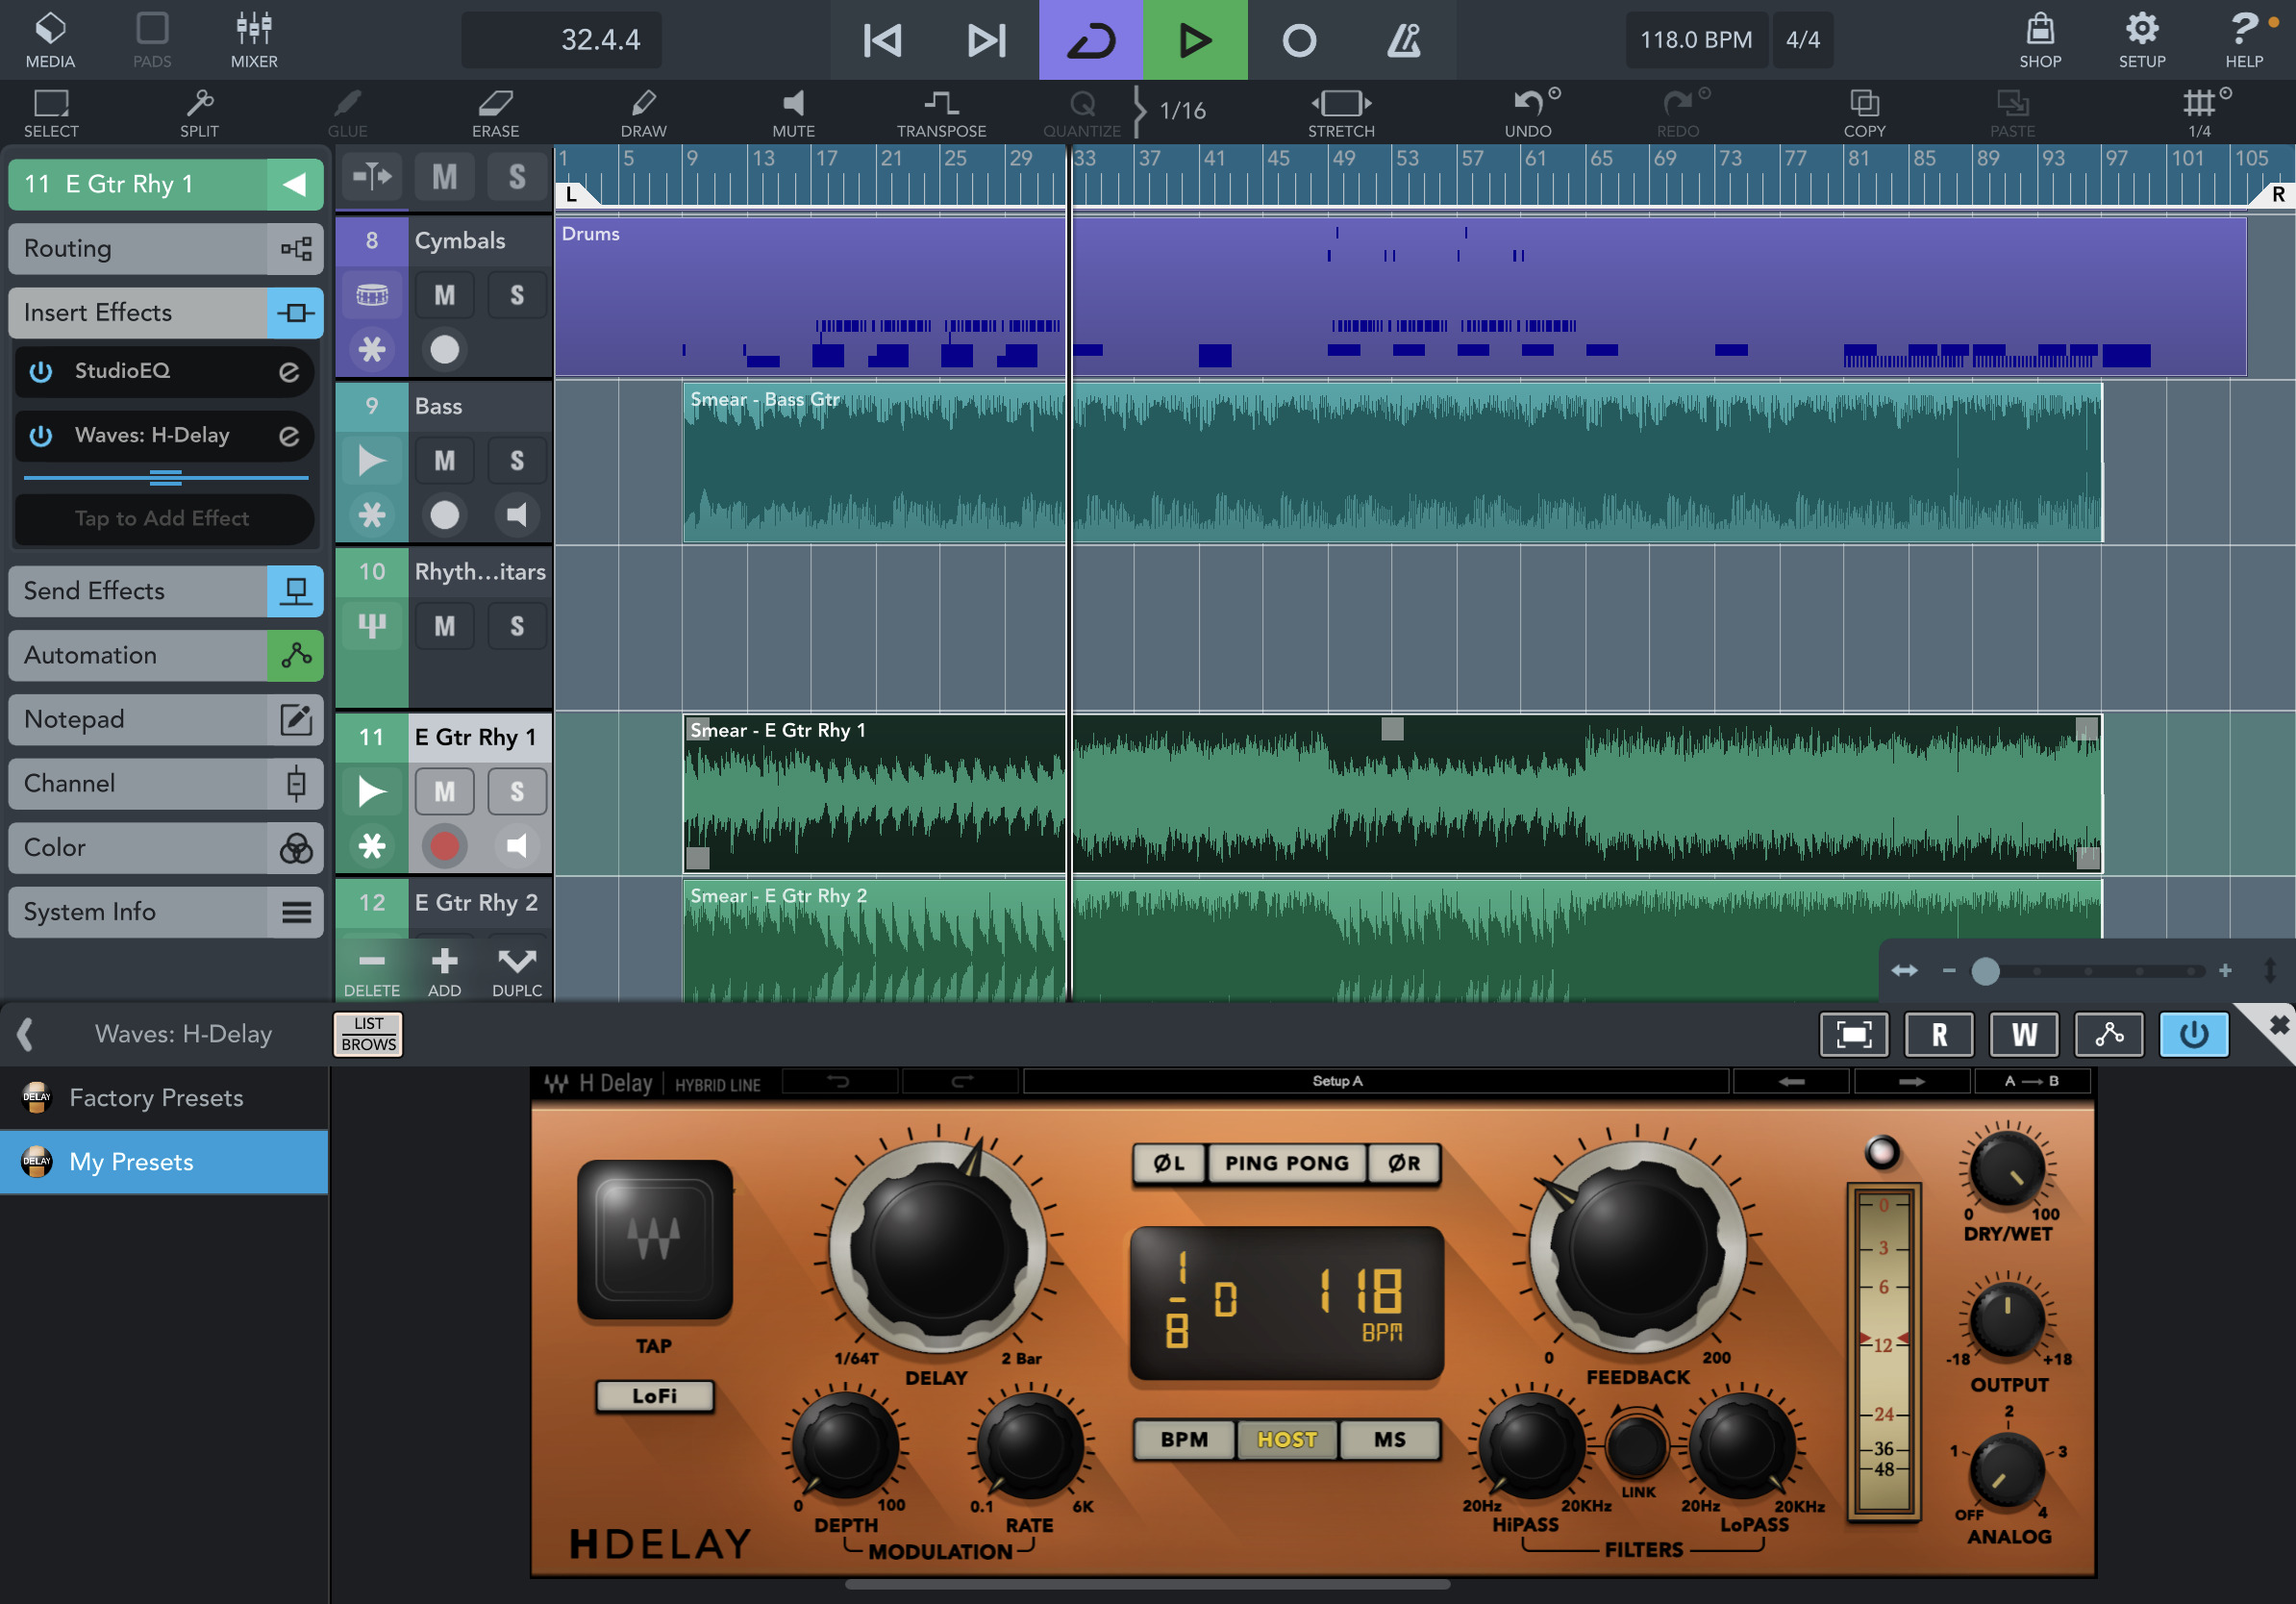Collapse the E Gtr Rhy 1 inspector

coord(294,184)
